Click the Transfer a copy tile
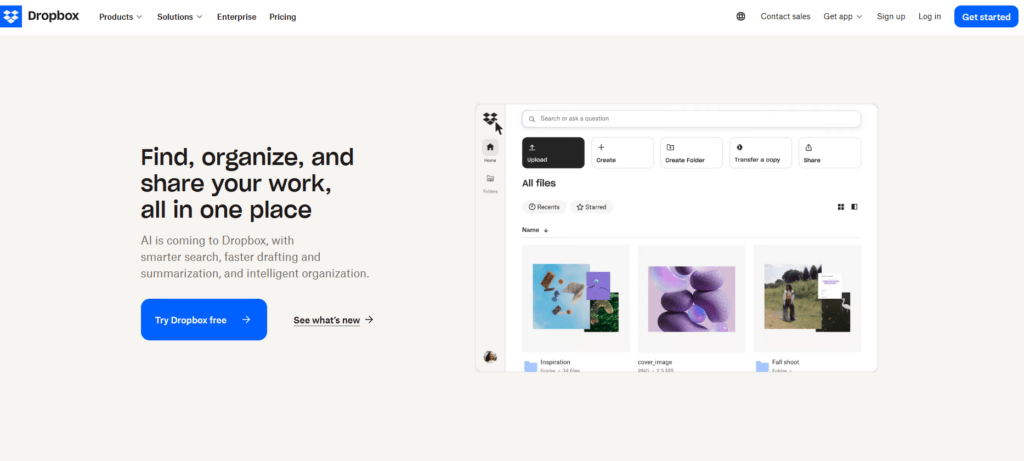The image size is (1024, 461). (760, 153)
